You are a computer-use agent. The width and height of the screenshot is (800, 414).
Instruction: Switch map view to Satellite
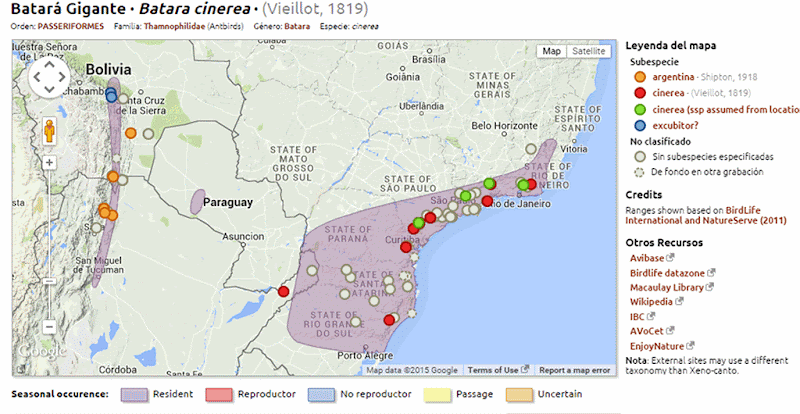588,51
